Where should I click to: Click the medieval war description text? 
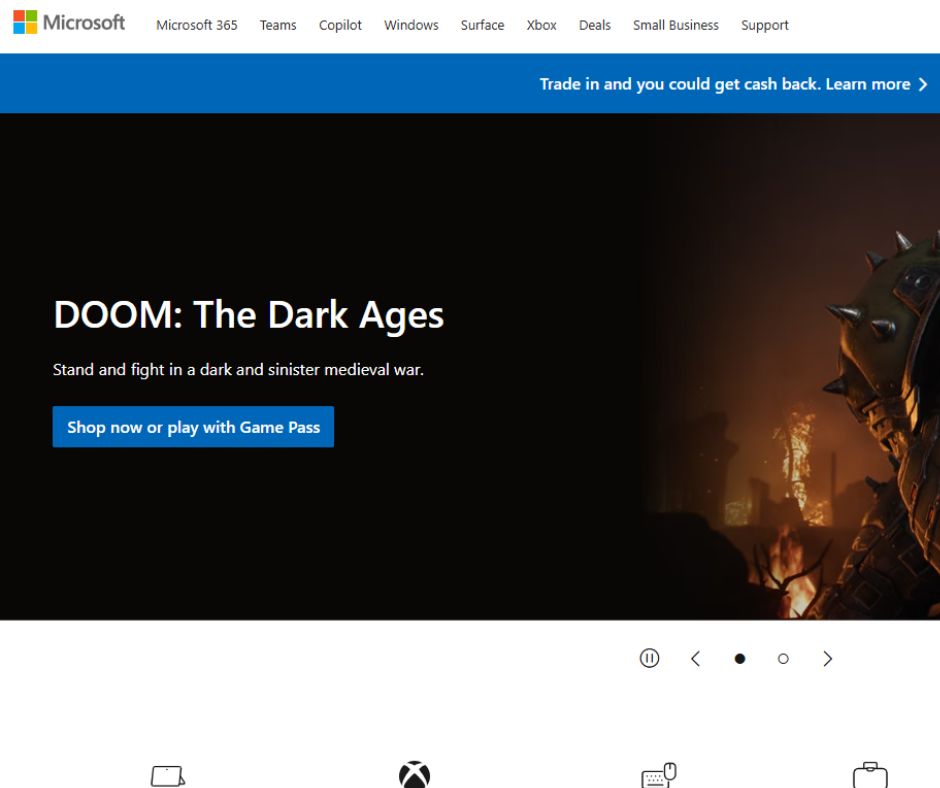[x=238, y=369]
